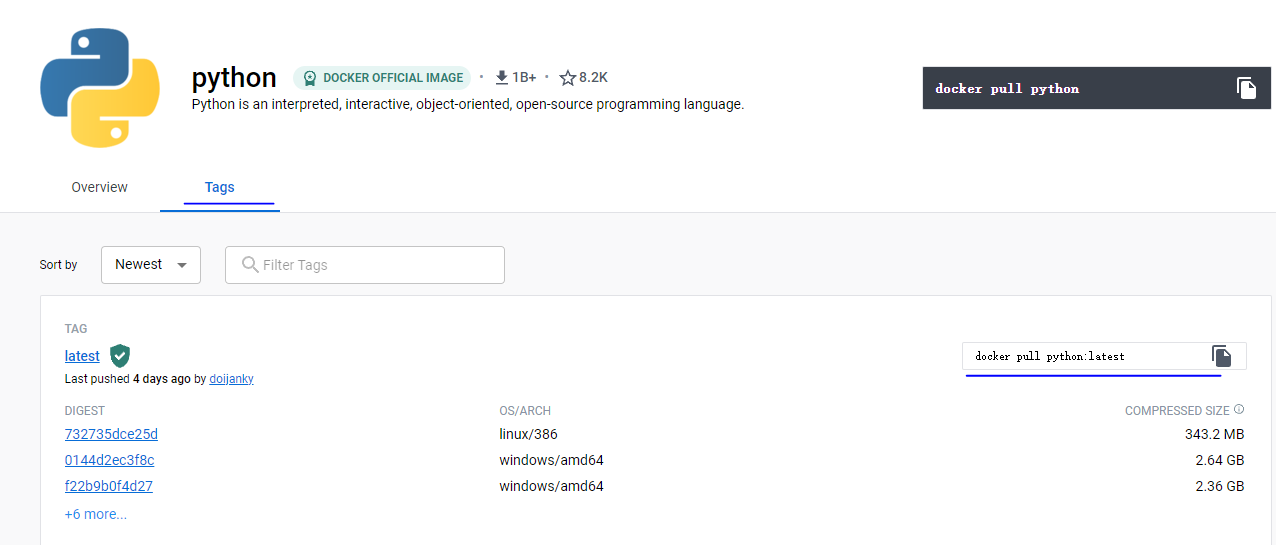Open doijanky user profile link

coord(231,379)
